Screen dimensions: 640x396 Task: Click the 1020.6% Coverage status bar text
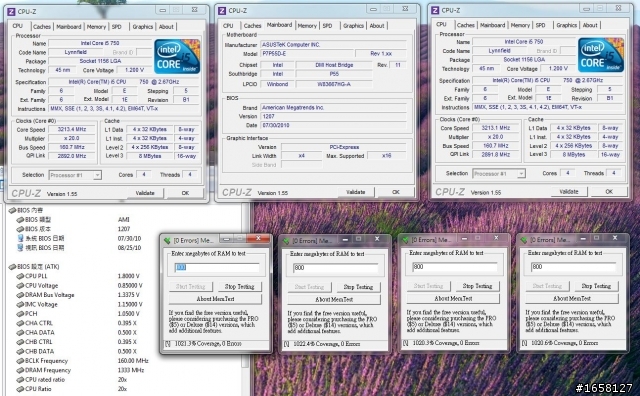click(x=564, y=343)
